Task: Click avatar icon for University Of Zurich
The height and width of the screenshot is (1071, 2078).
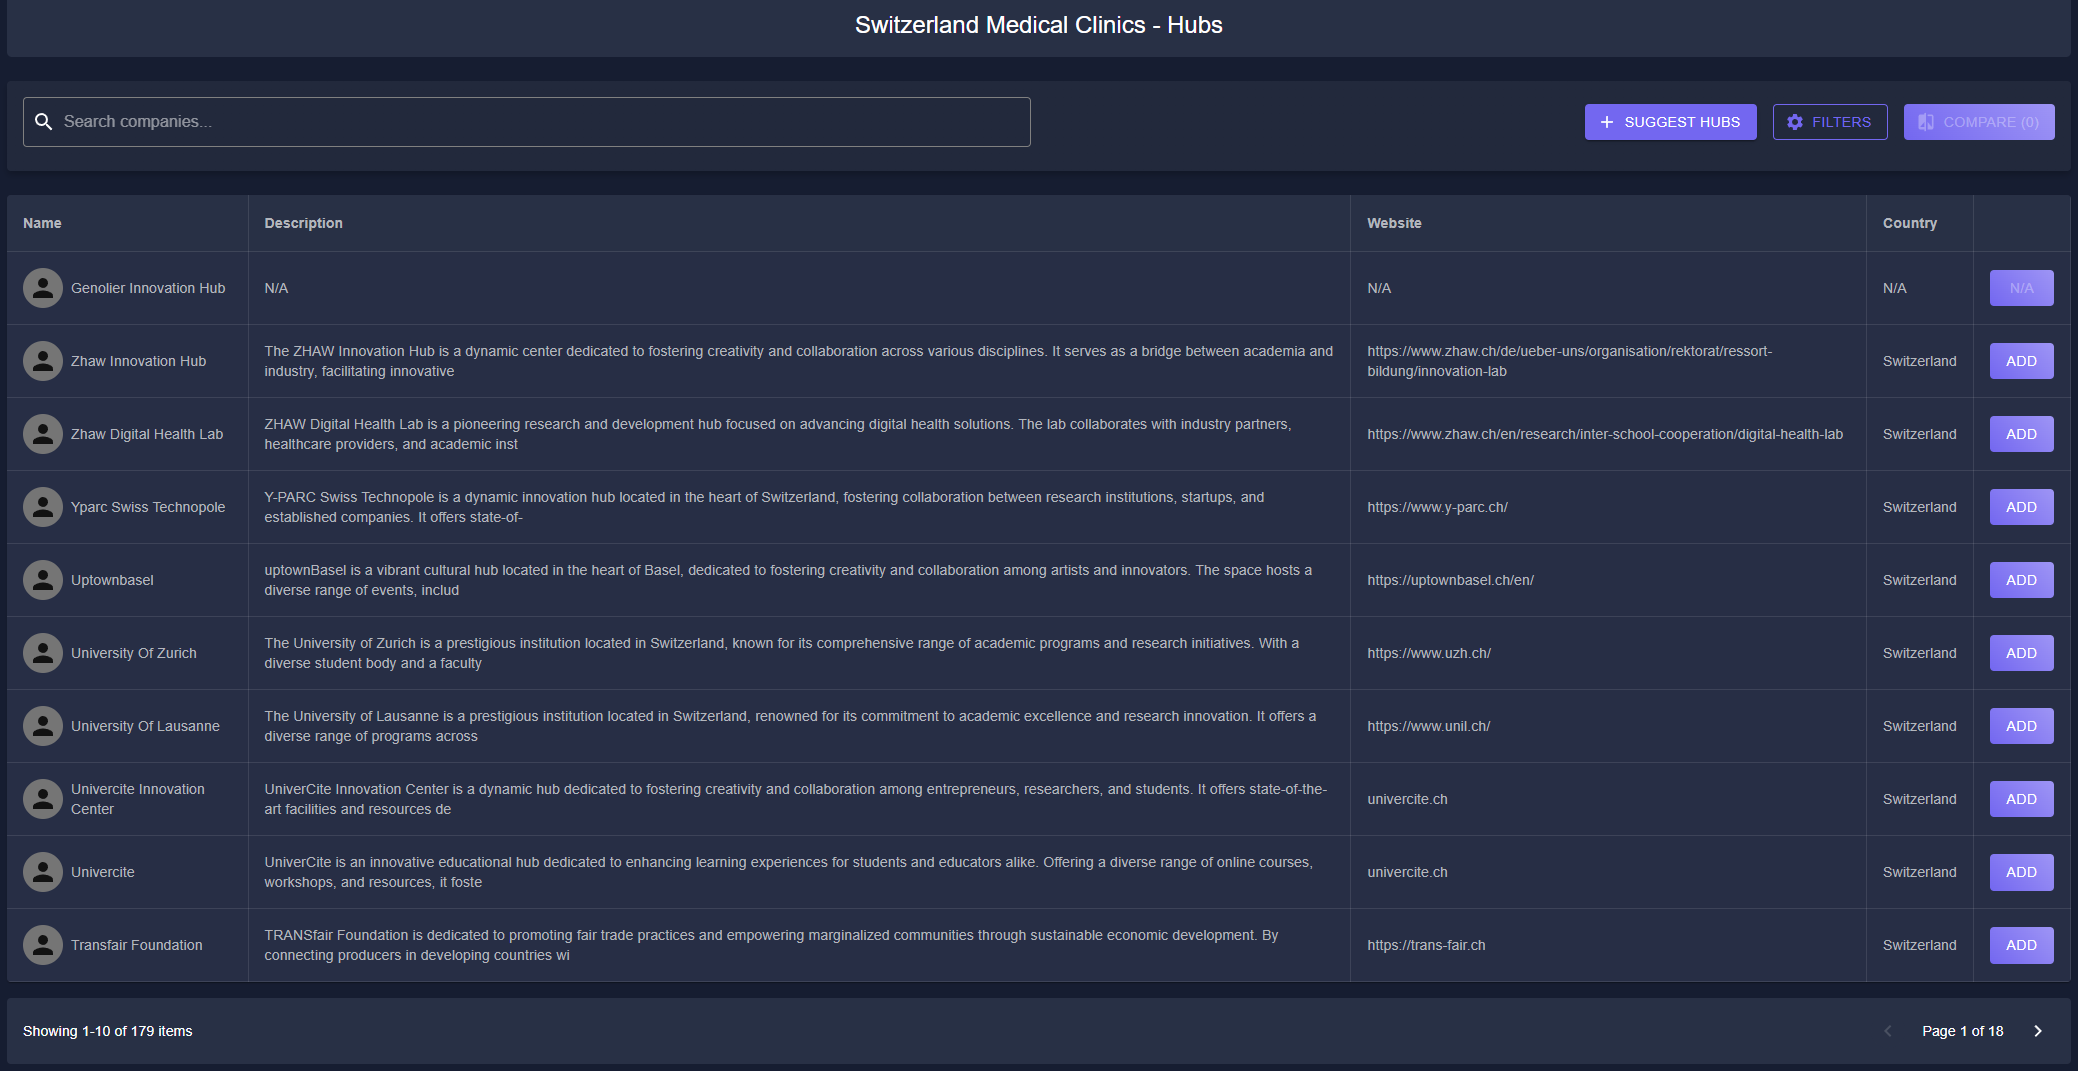Action: [43, 653]
